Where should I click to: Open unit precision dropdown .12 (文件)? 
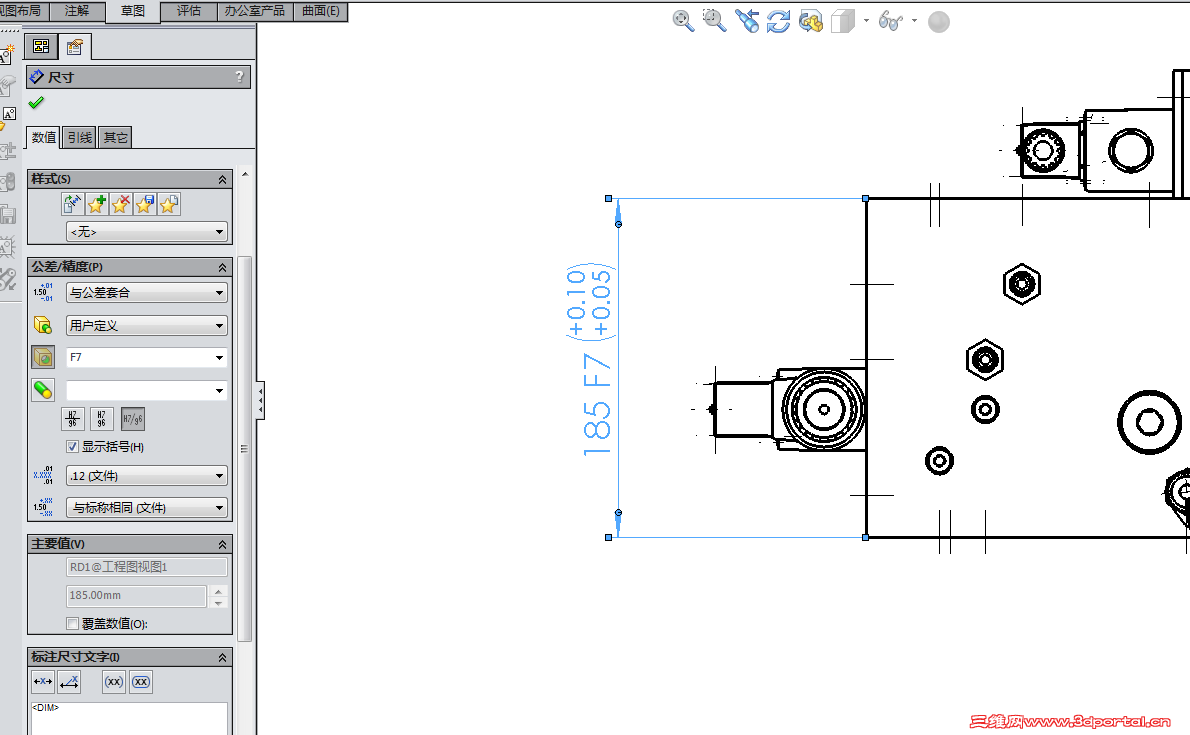(146, 476)
